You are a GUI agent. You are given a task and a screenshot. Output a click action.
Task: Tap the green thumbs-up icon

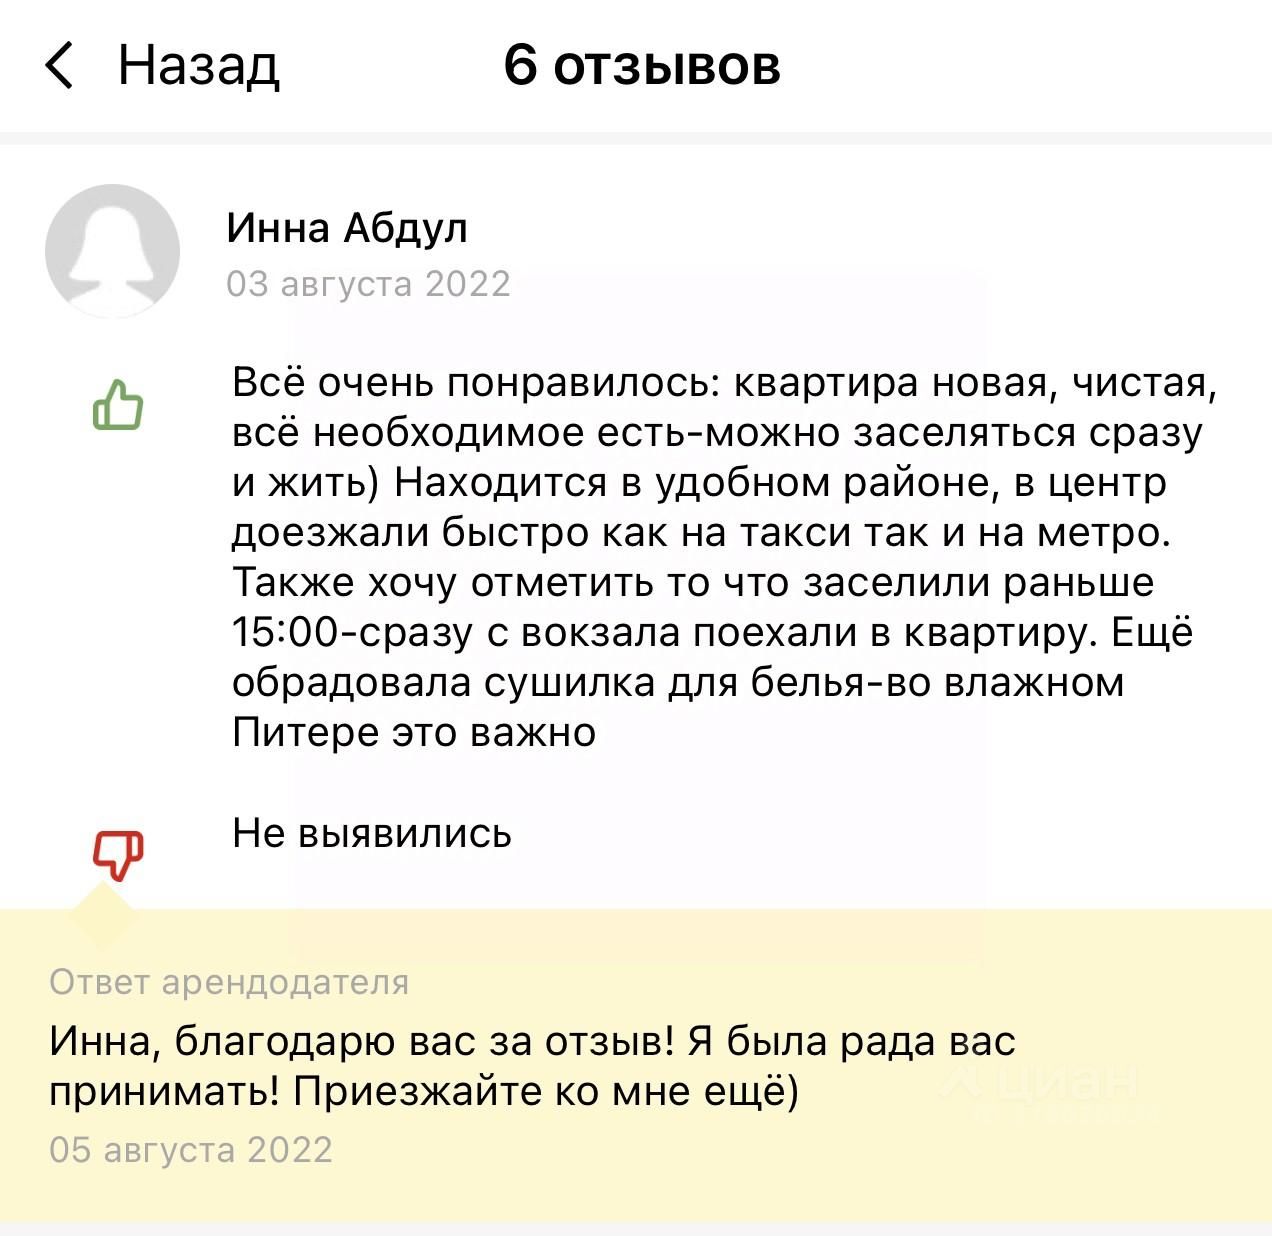(118, 405)
